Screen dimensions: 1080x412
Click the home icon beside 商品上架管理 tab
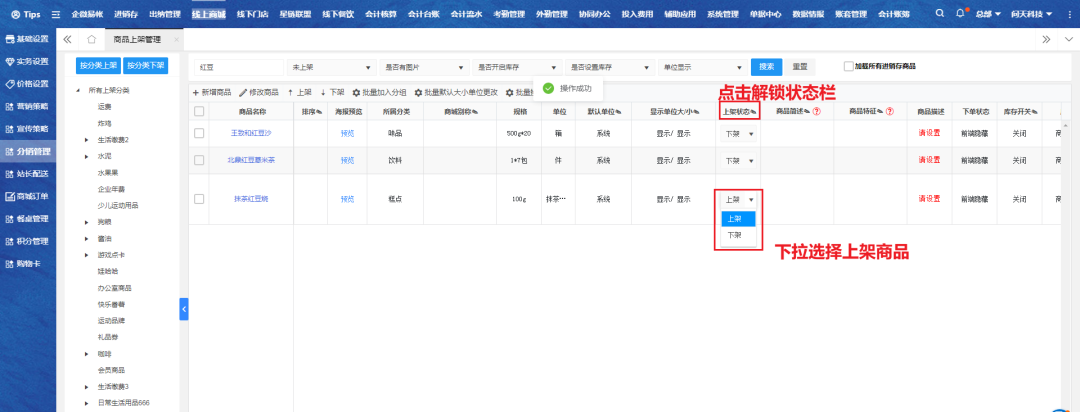[x=91, y=39]
